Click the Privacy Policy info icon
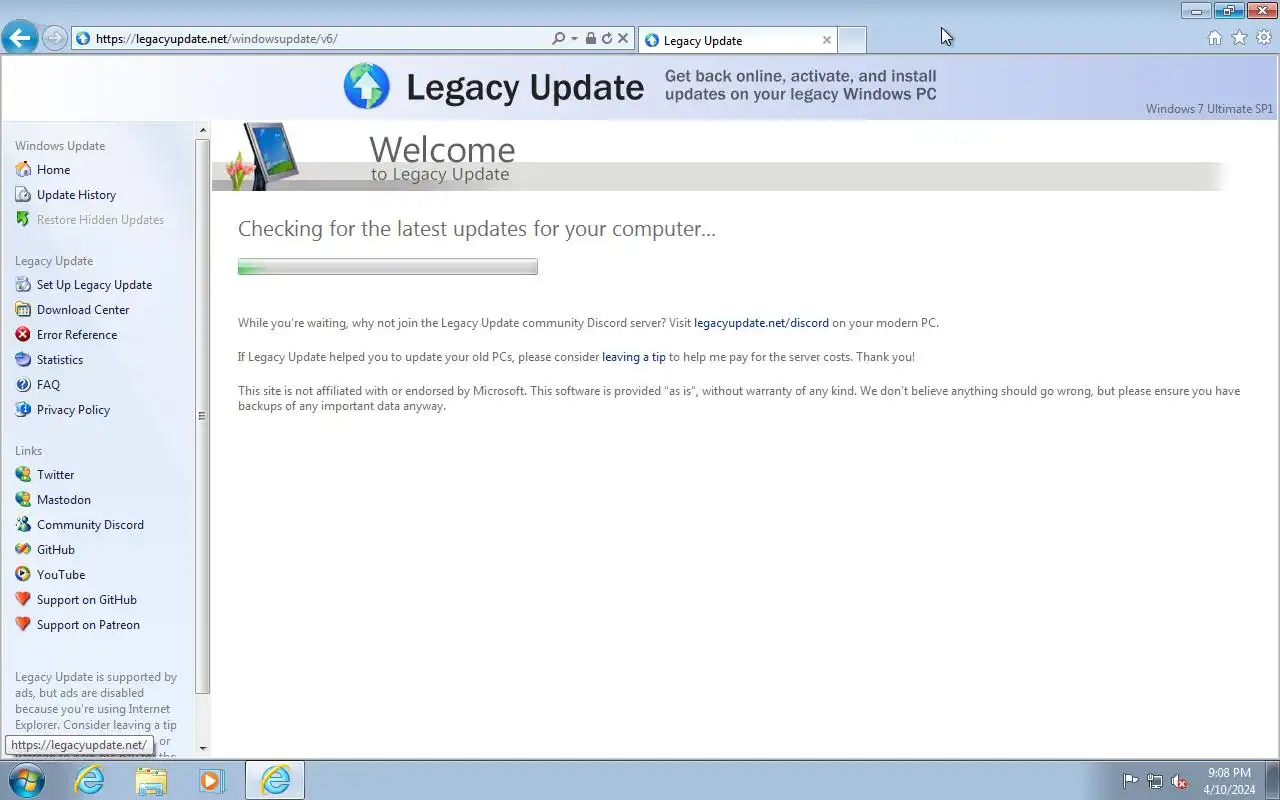Screen dimensions: 1280x800 23,410
